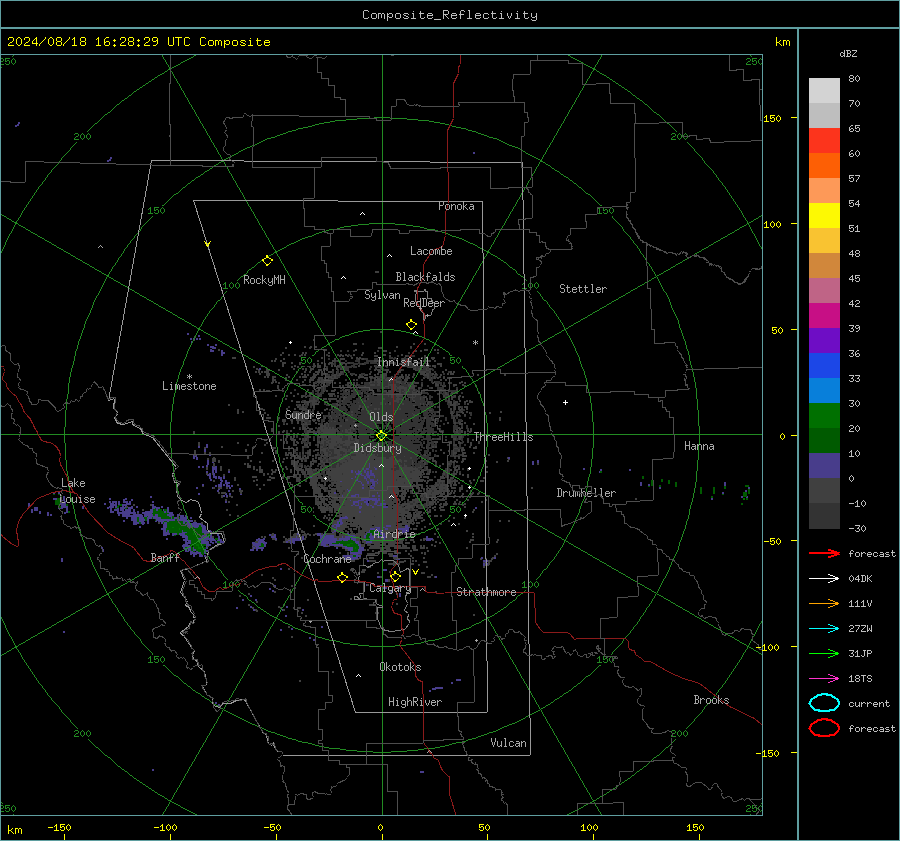Click the Stettler town label
The image size is (900, 841).
583,289
